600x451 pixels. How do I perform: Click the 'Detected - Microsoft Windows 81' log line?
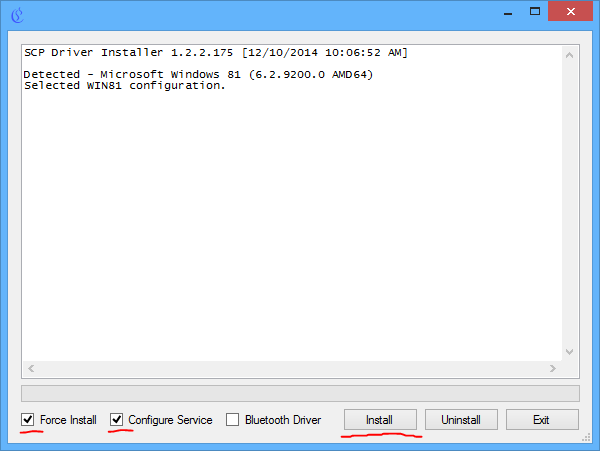198,74
